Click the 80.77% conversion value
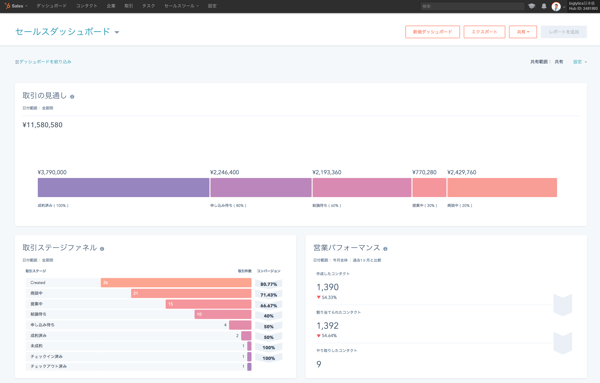This screenshot has width=600, height=383. point(269,284)
